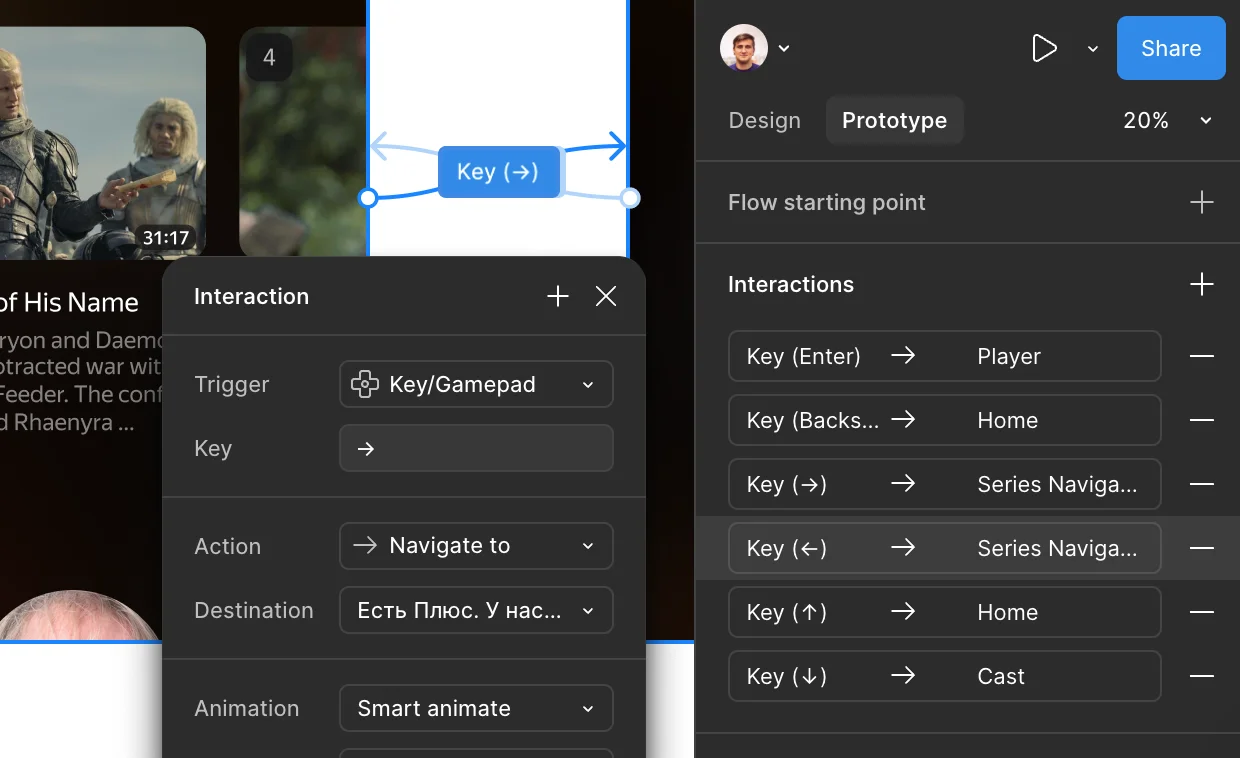The height and width of the screenshot is (758, 1240).
Task: Select the Key (Backs...) to Home interaction
Action: (945, 420)
